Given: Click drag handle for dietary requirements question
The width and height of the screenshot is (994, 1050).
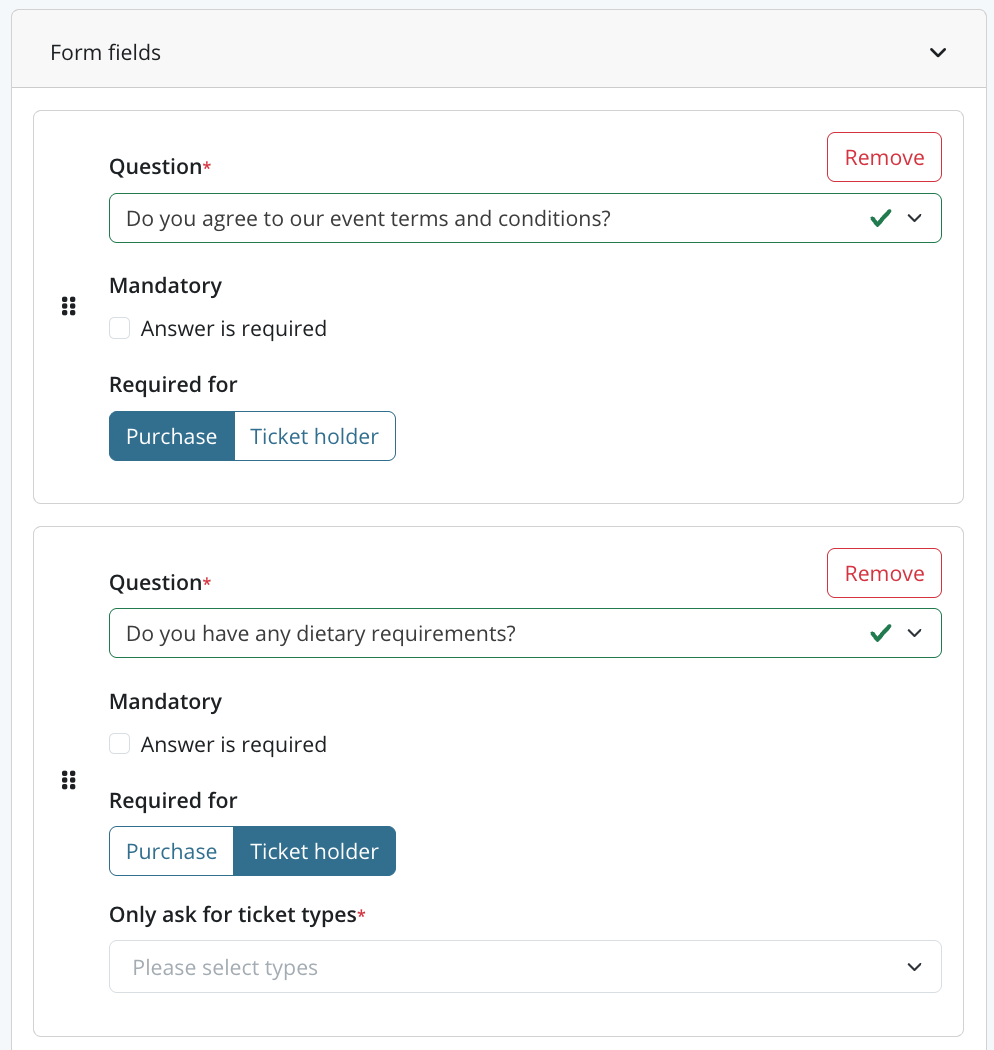Looking at the screenshot, I should pos(69,780).
